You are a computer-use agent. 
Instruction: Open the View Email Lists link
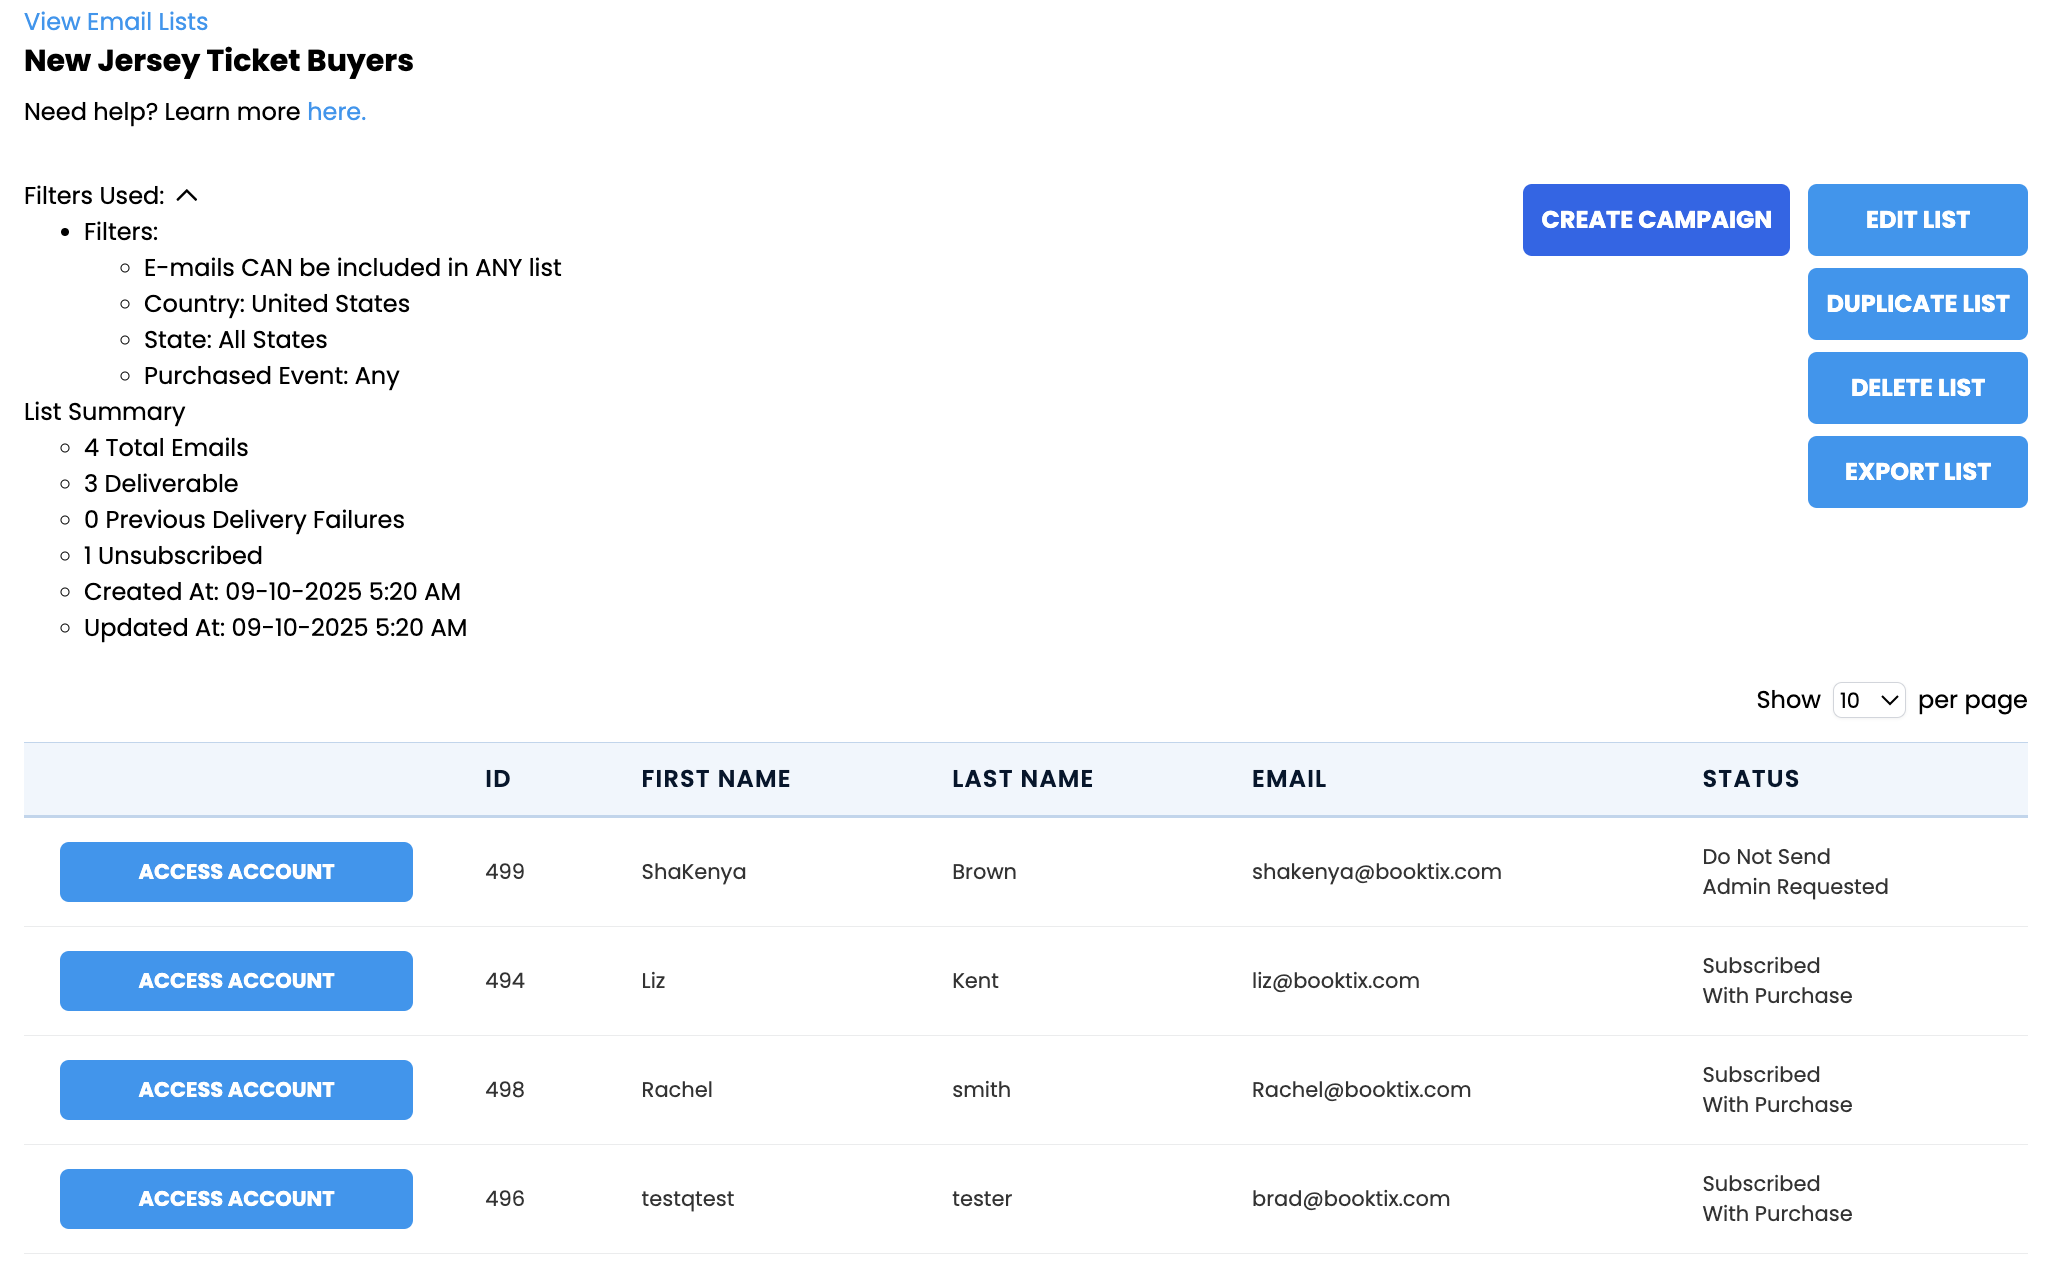116,22
